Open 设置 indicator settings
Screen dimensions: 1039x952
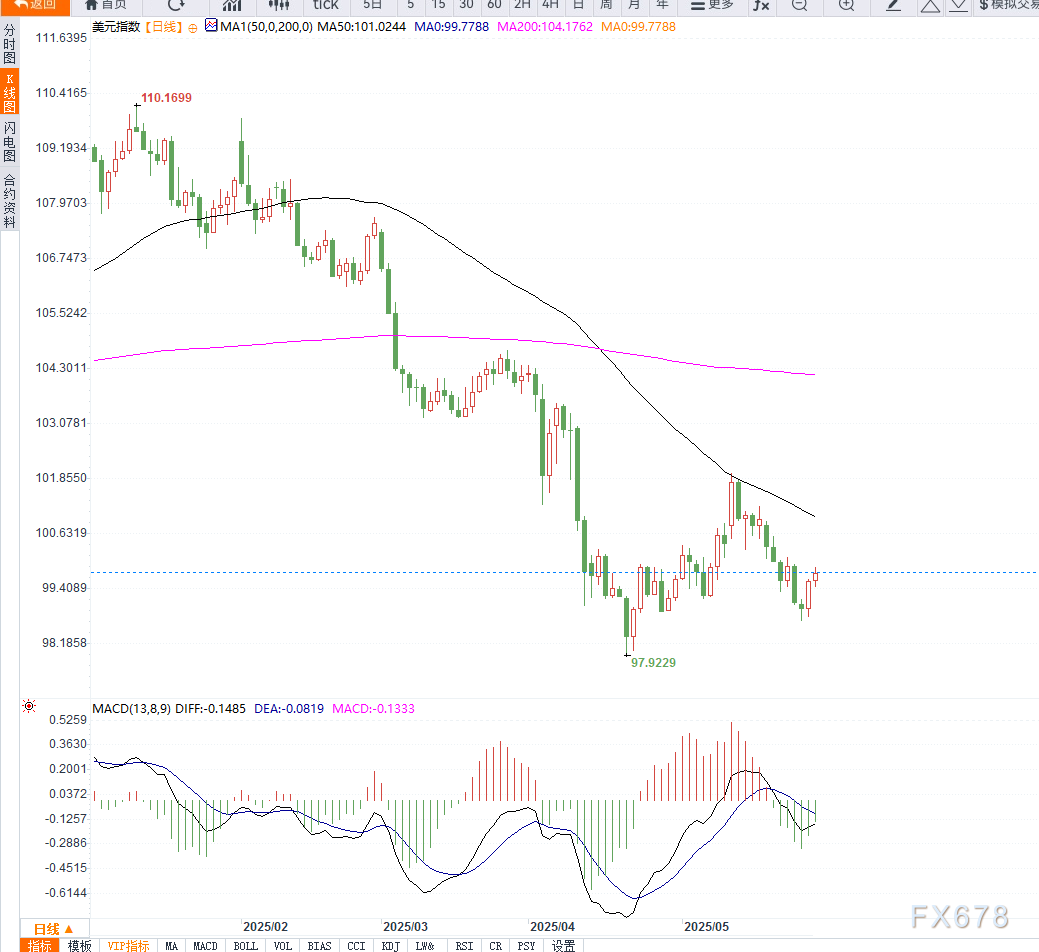(x=563, y=945)
